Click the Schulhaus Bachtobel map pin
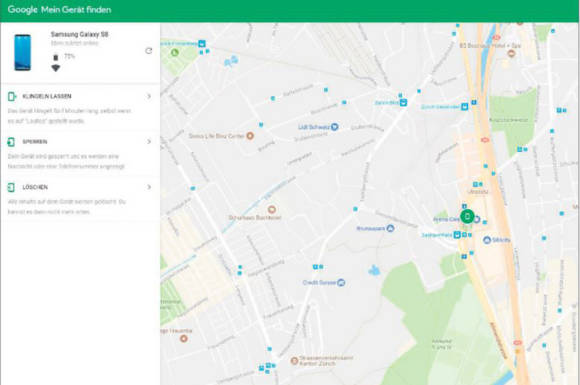The height and width of the screenshot is (385, 580). coord(272,210)
